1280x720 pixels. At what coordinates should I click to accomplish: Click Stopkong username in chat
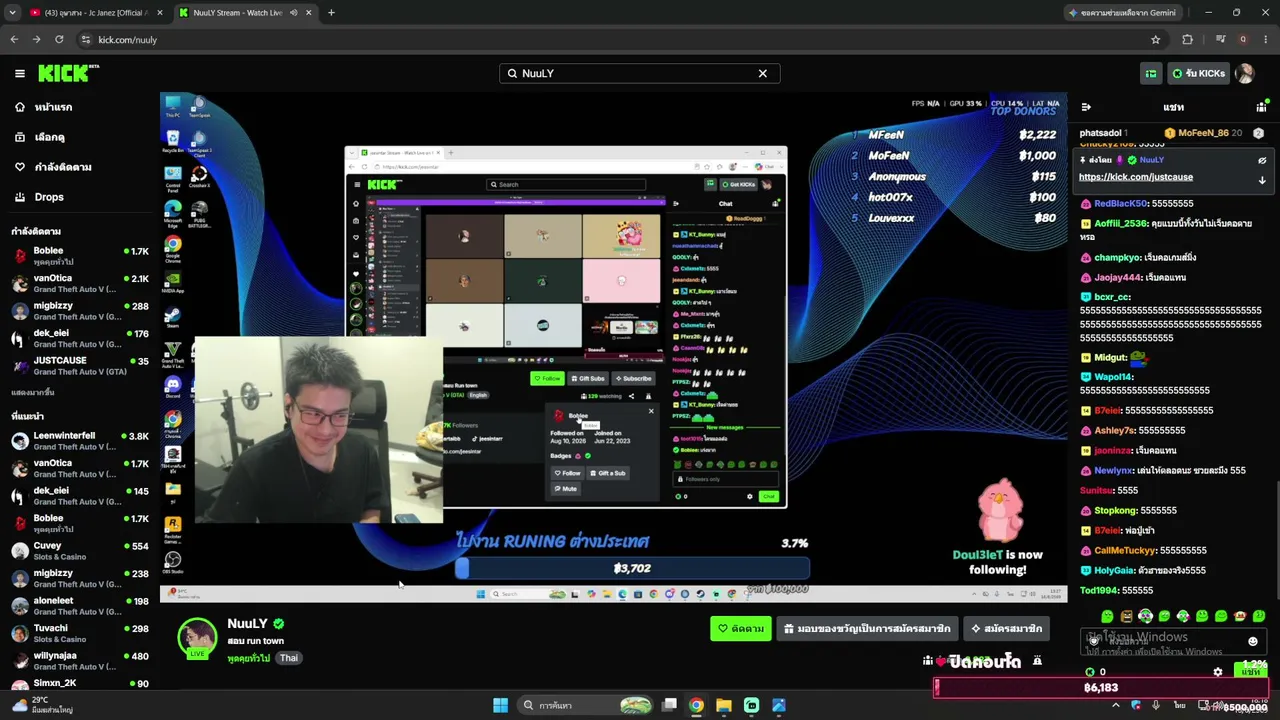[x=1116, y=511]
